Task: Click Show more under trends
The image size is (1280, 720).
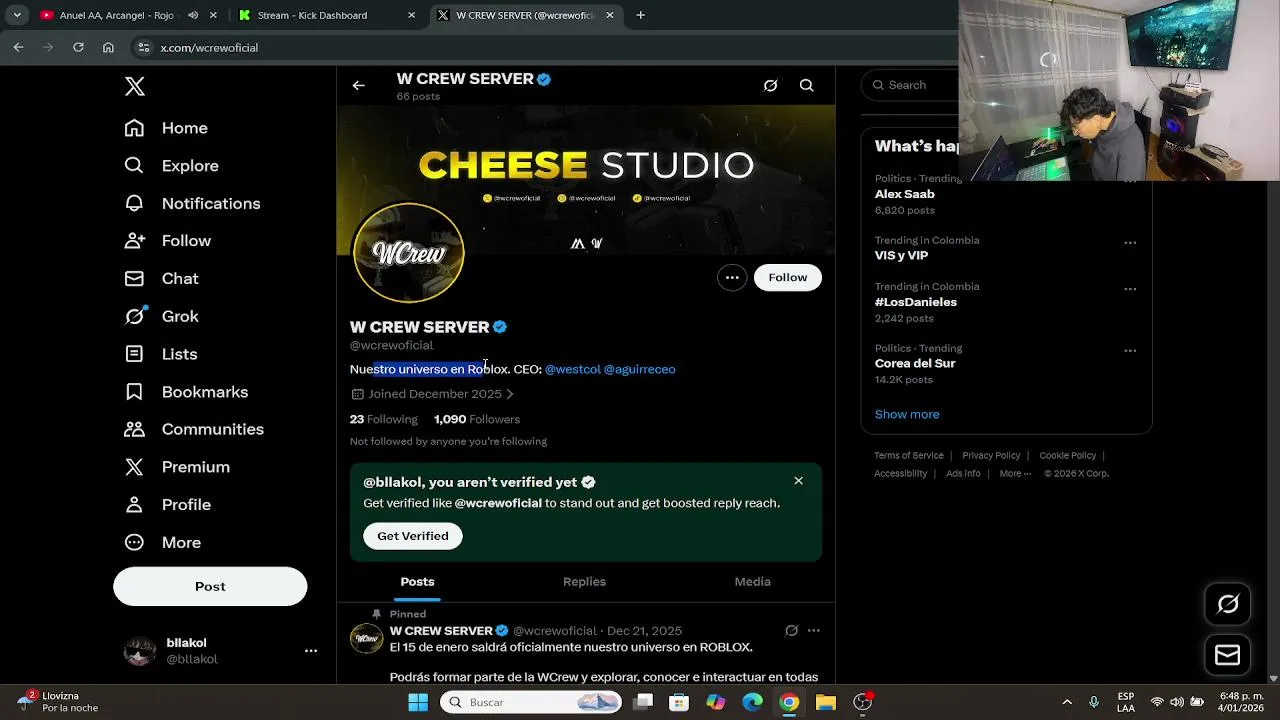Action: click(x=907, y=414)
